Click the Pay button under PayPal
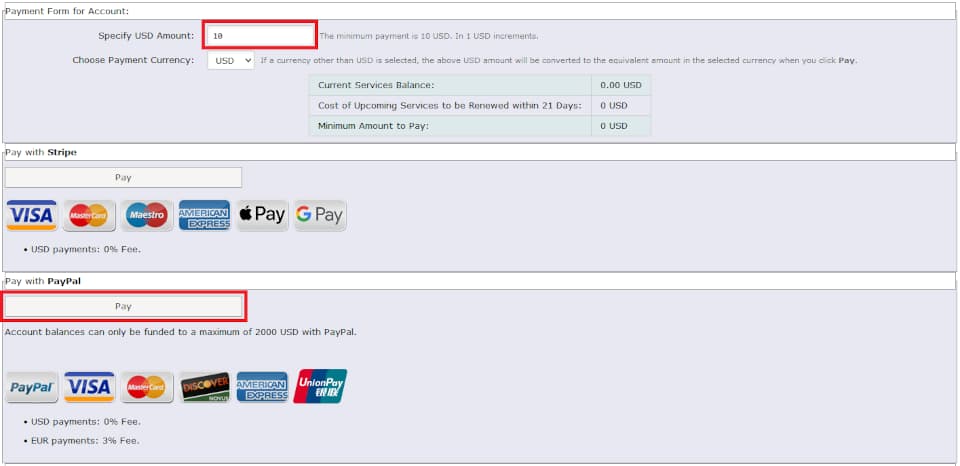 [123, 306]
